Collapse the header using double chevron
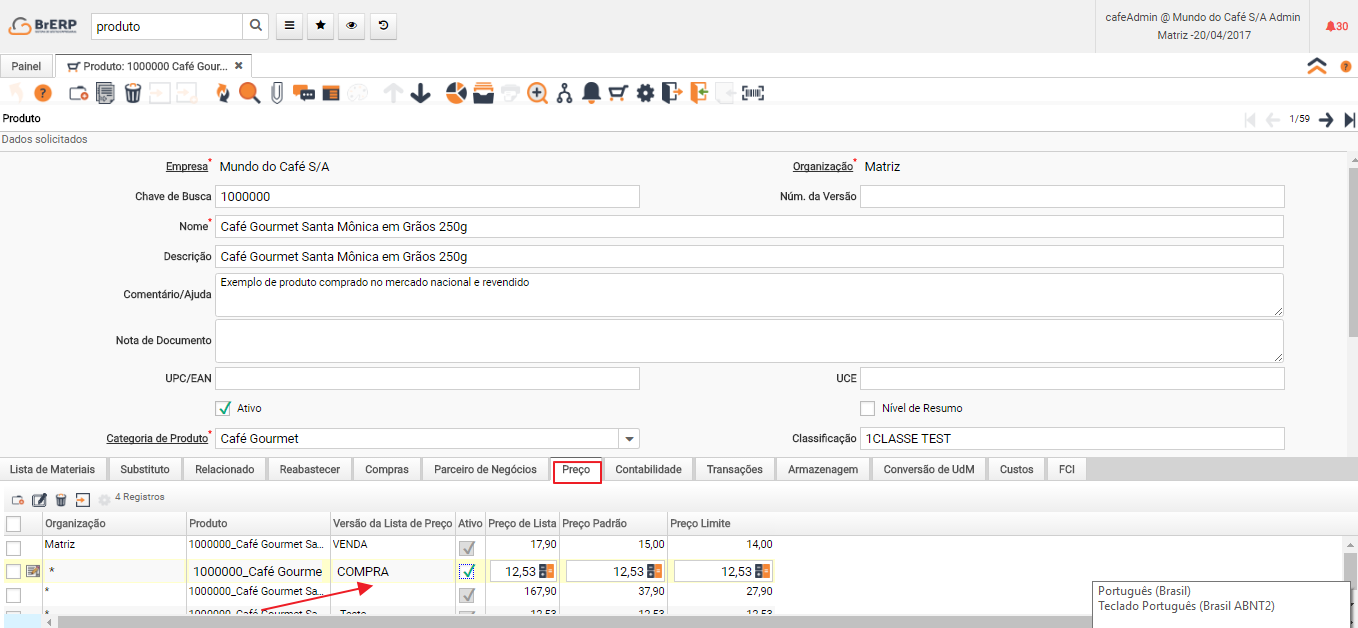1358x628 pixels. [1317, 66]
